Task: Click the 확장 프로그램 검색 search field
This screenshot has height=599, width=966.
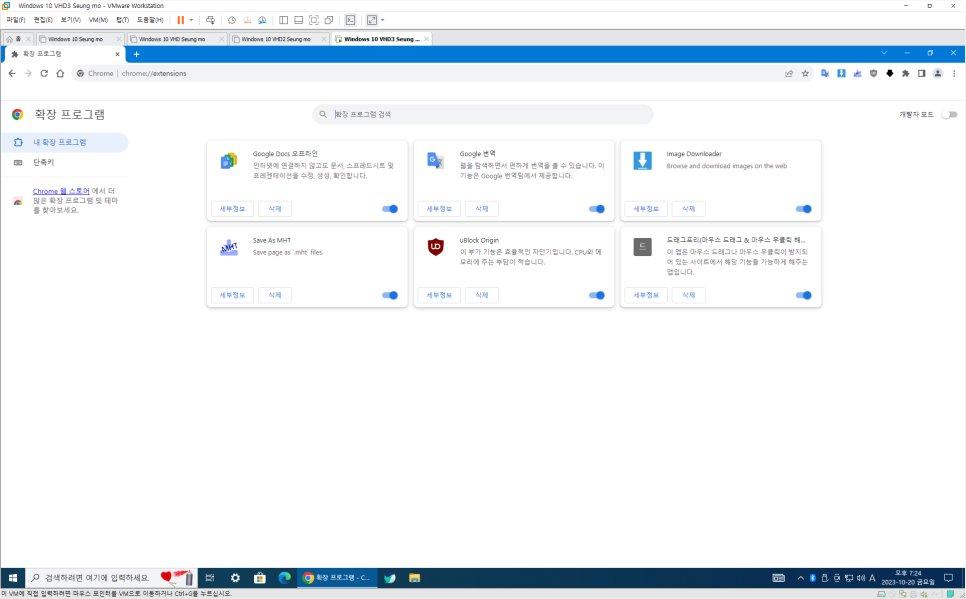Action: tap(482, 115)
